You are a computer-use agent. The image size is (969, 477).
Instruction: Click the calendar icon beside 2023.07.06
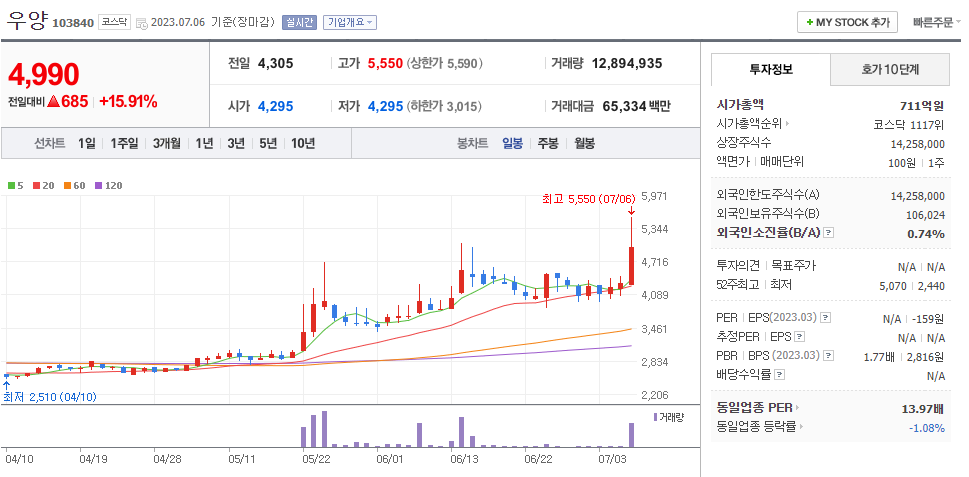(x=142, y=23)
